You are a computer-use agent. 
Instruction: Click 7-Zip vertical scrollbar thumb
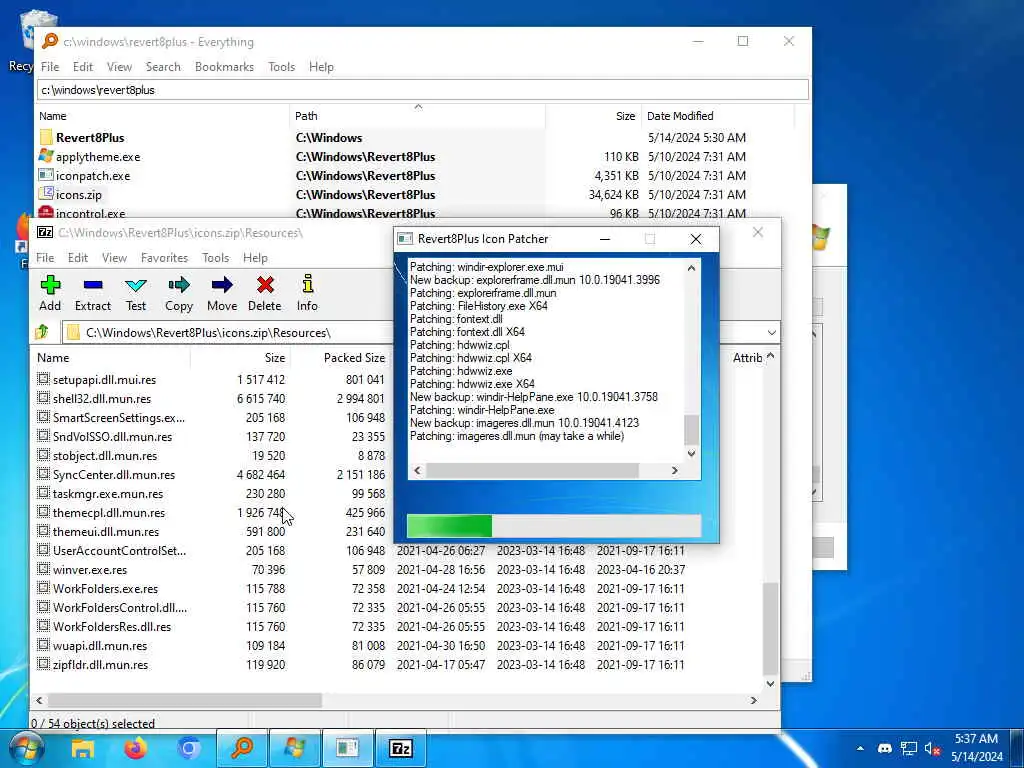[x=771, y=628]
